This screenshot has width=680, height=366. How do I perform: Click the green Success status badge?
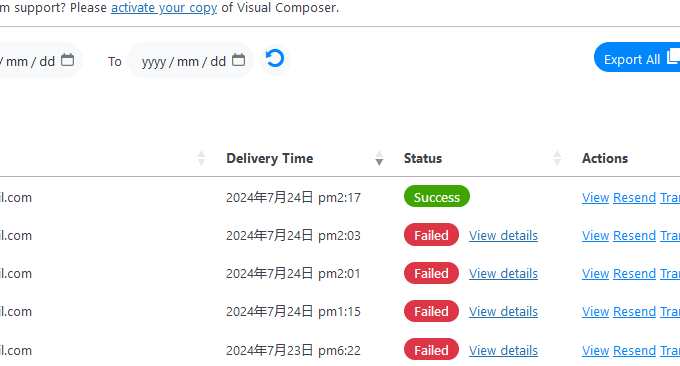click(x=437, y=196)
